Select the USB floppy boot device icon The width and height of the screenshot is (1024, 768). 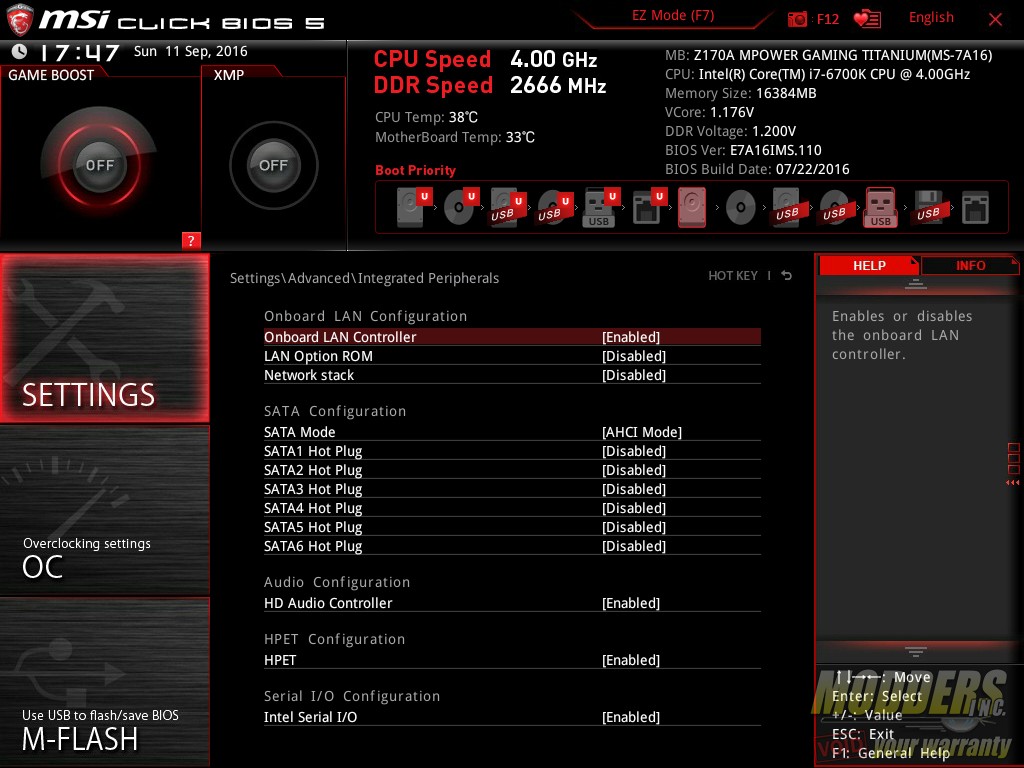click(x=928, y=208)
